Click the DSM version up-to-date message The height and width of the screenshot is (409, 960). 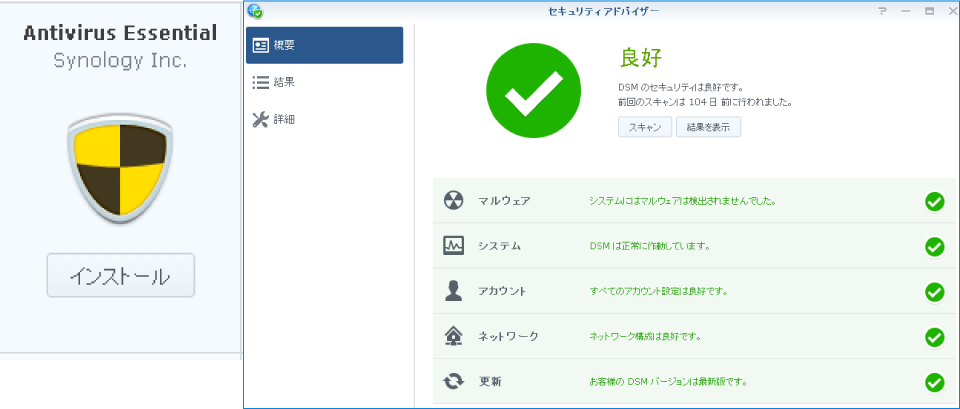point(668,381)
